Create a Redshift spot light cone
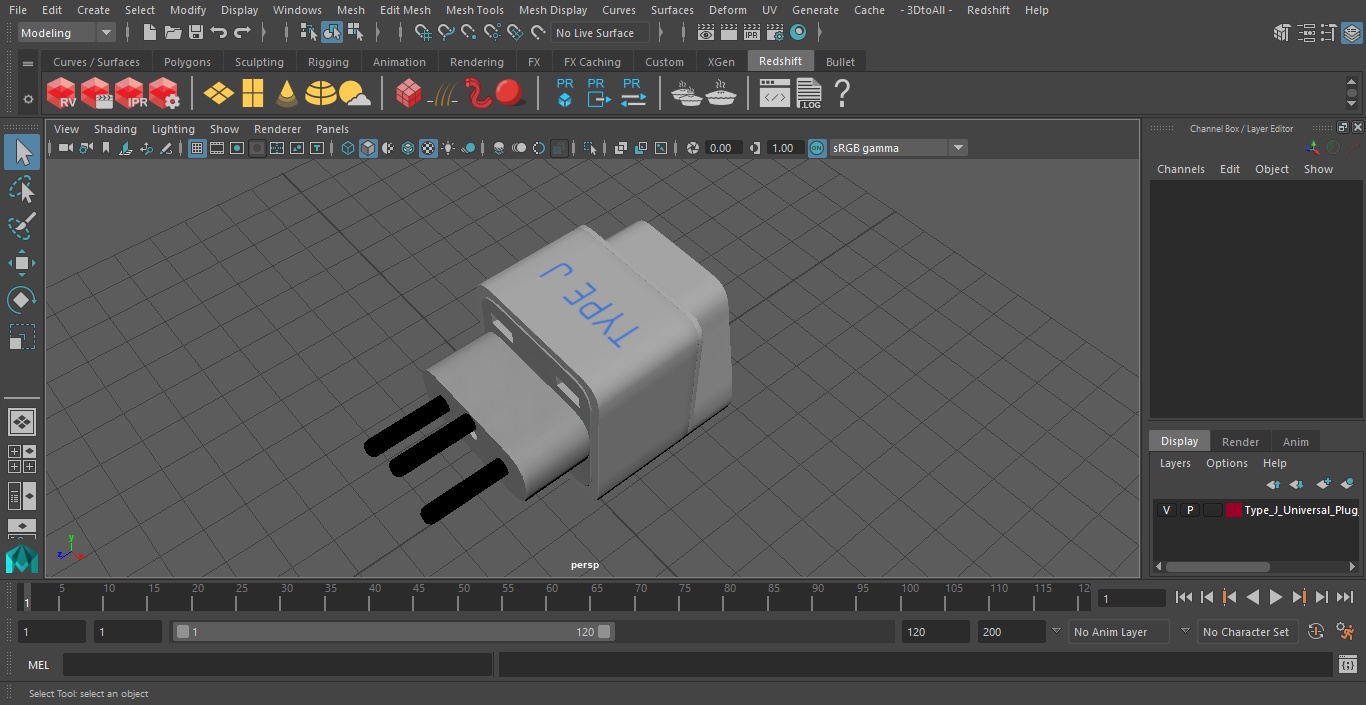Image resolution: width=1366 pixels, height=705 pixels. pyautogui.click(x=286, y=93)
